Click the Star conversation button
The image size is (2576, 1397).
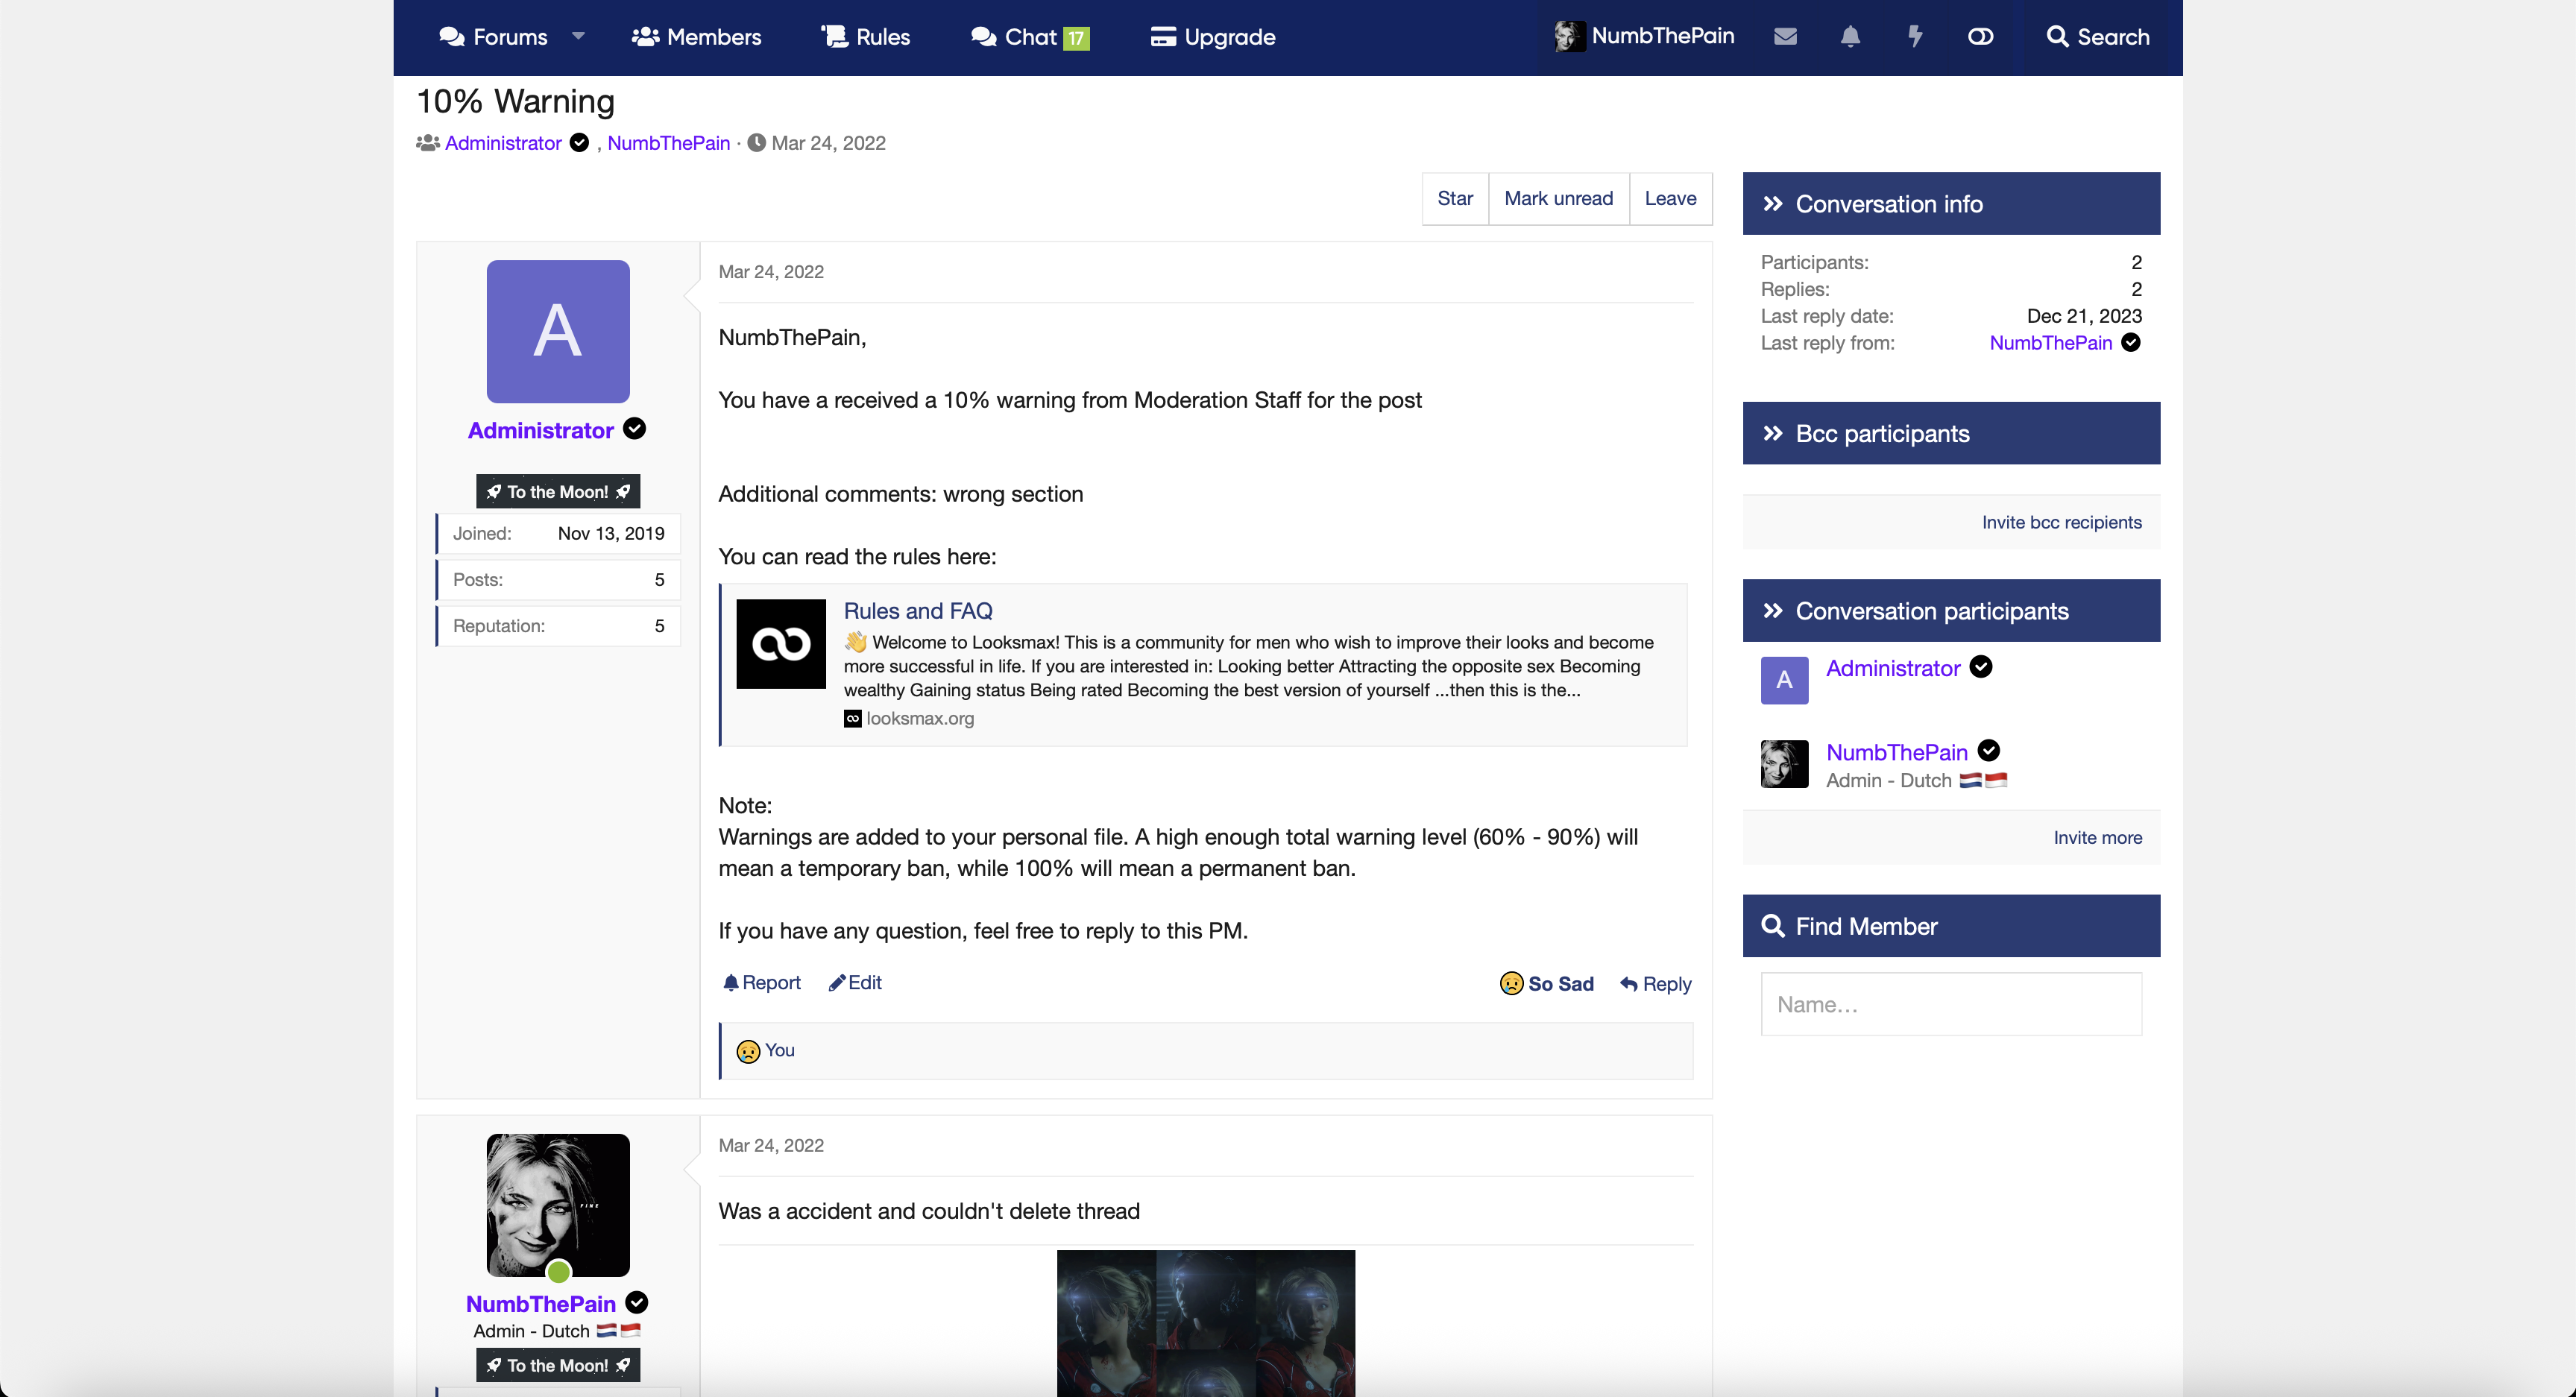pyautogui.click(x=1455, y=198)
